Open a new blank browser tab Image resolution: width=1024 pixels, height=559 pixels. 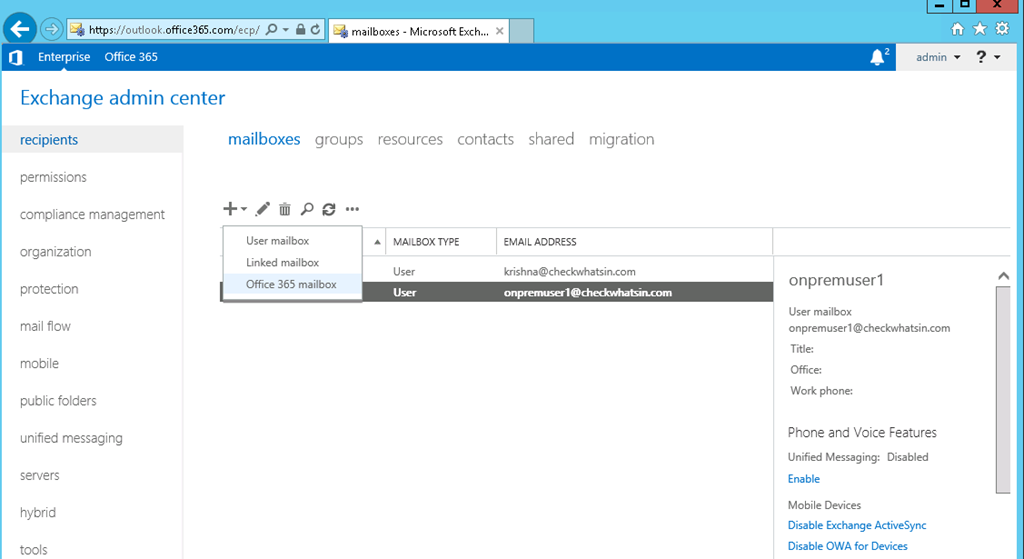(x=521, y=31)
